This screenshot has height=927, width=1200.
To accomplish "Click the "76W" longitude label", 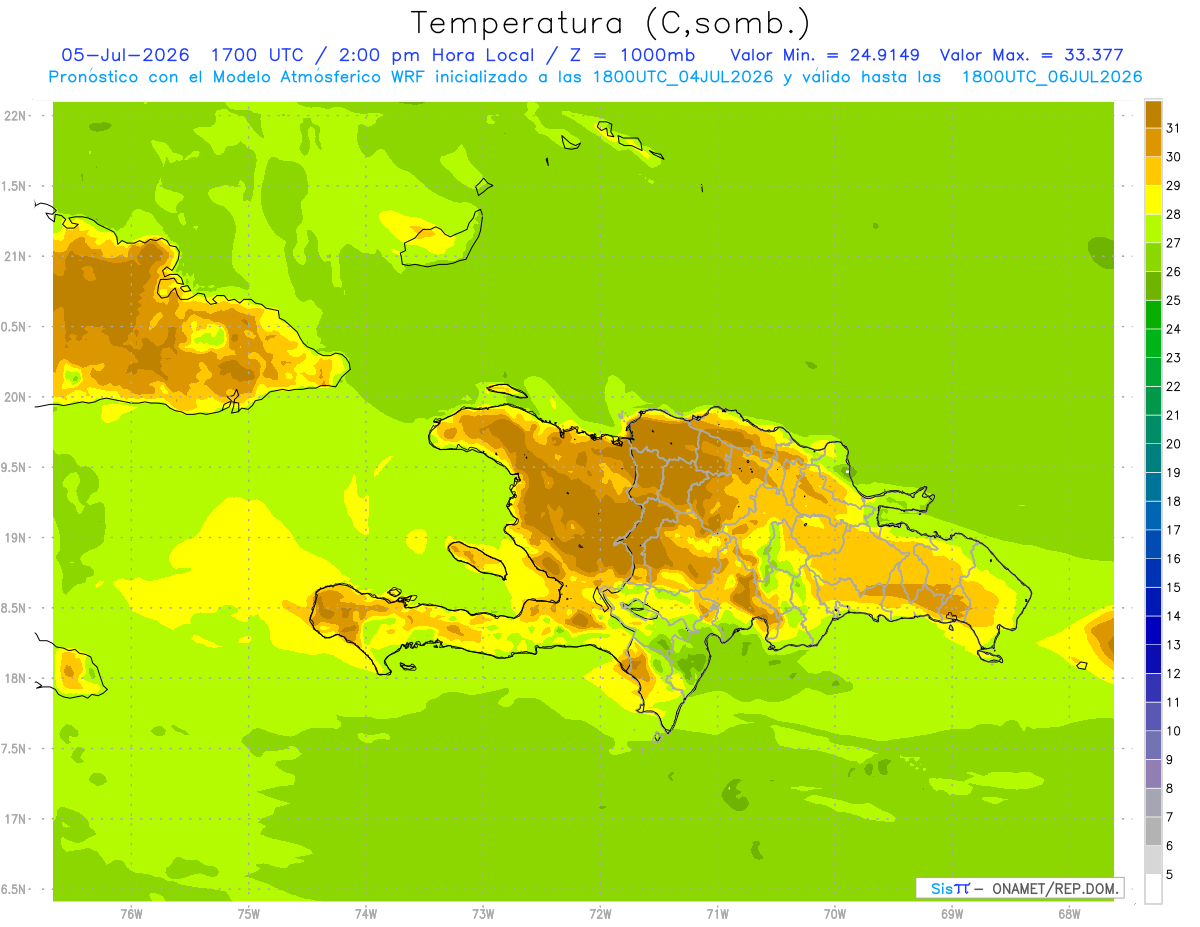I will (x=131, y=914).
